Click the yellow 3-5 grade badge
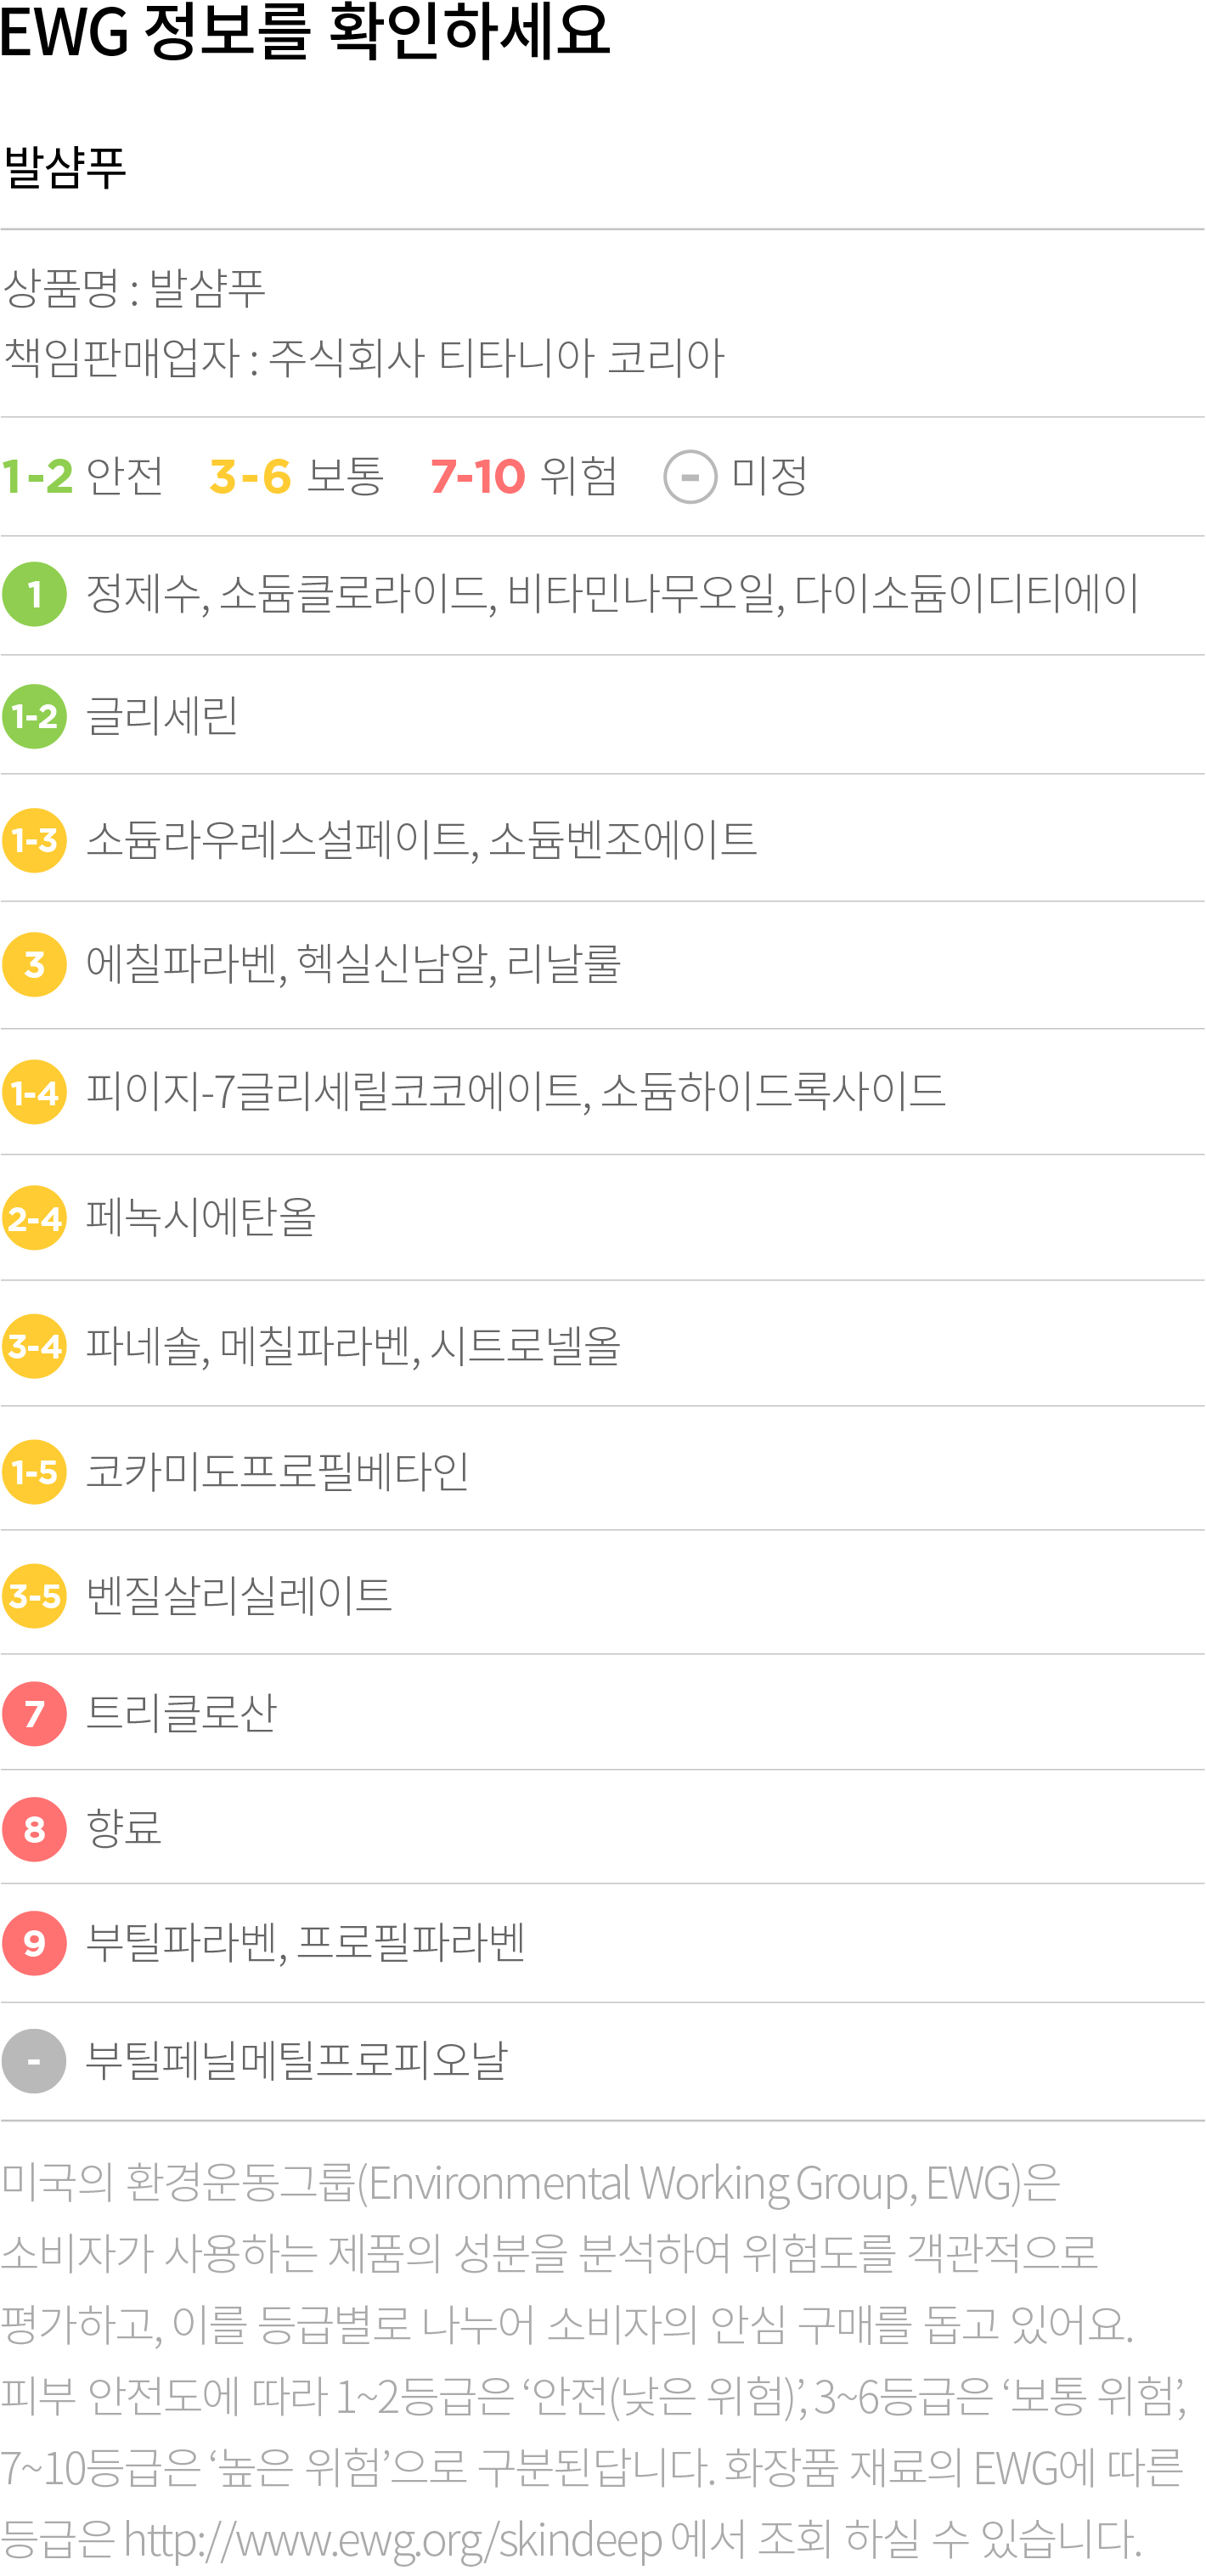 34,1596
